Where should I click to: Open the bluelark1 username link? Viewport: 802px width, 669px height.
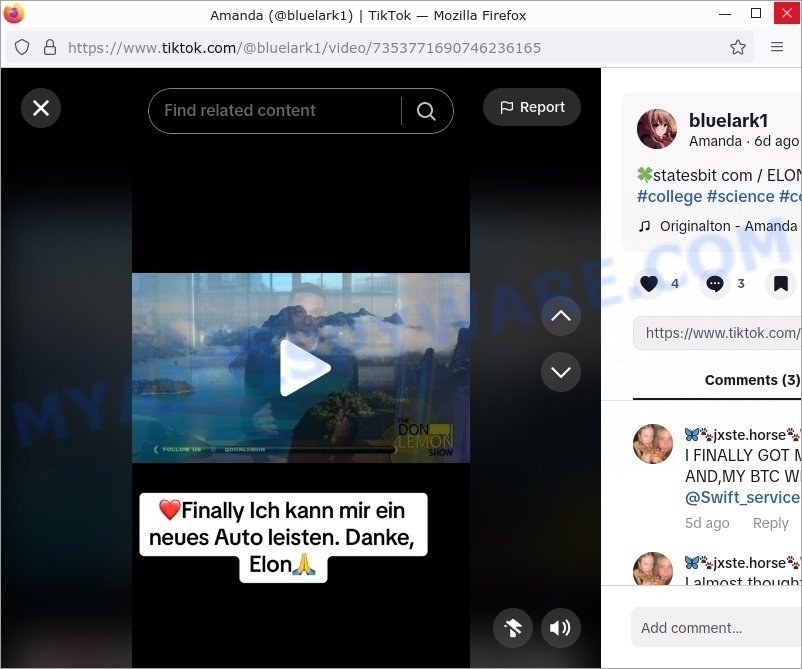728,121
